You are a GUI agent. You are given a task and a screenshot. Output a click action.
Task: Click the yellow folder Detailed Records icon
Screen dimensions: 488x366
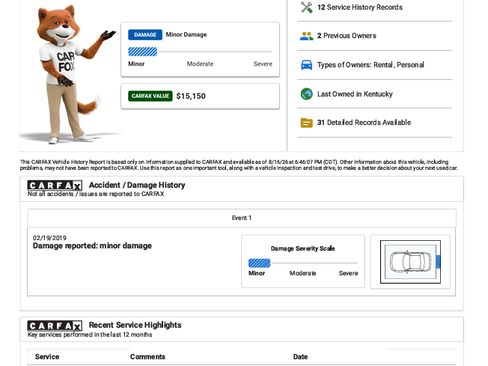click(306, 123)
